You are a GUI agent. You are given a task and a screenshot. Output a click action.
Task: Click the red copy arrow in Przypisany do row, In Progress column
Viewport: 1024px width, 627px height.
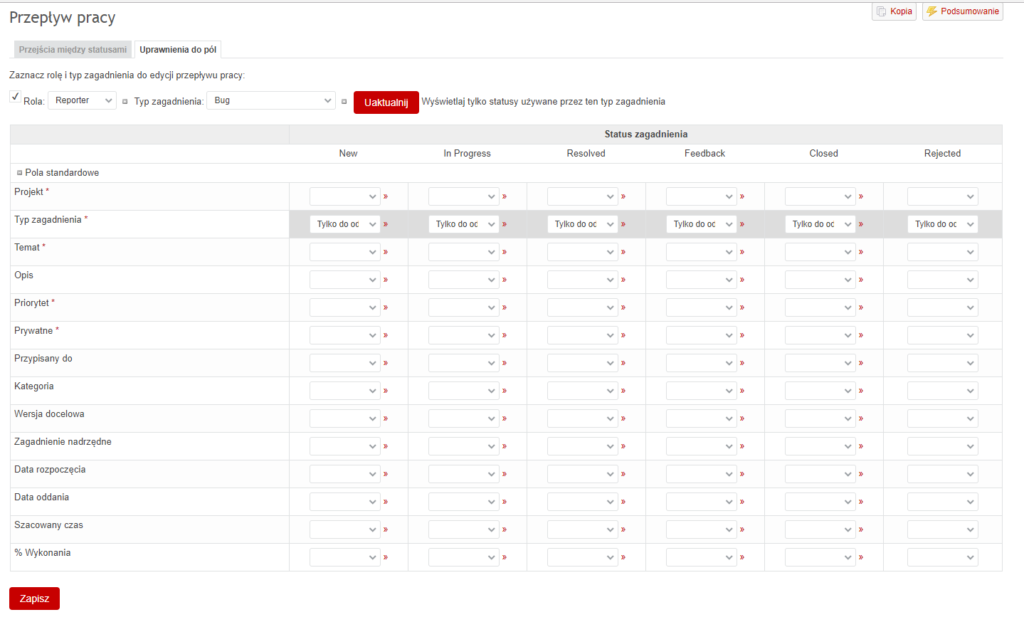tap(504, 363)
